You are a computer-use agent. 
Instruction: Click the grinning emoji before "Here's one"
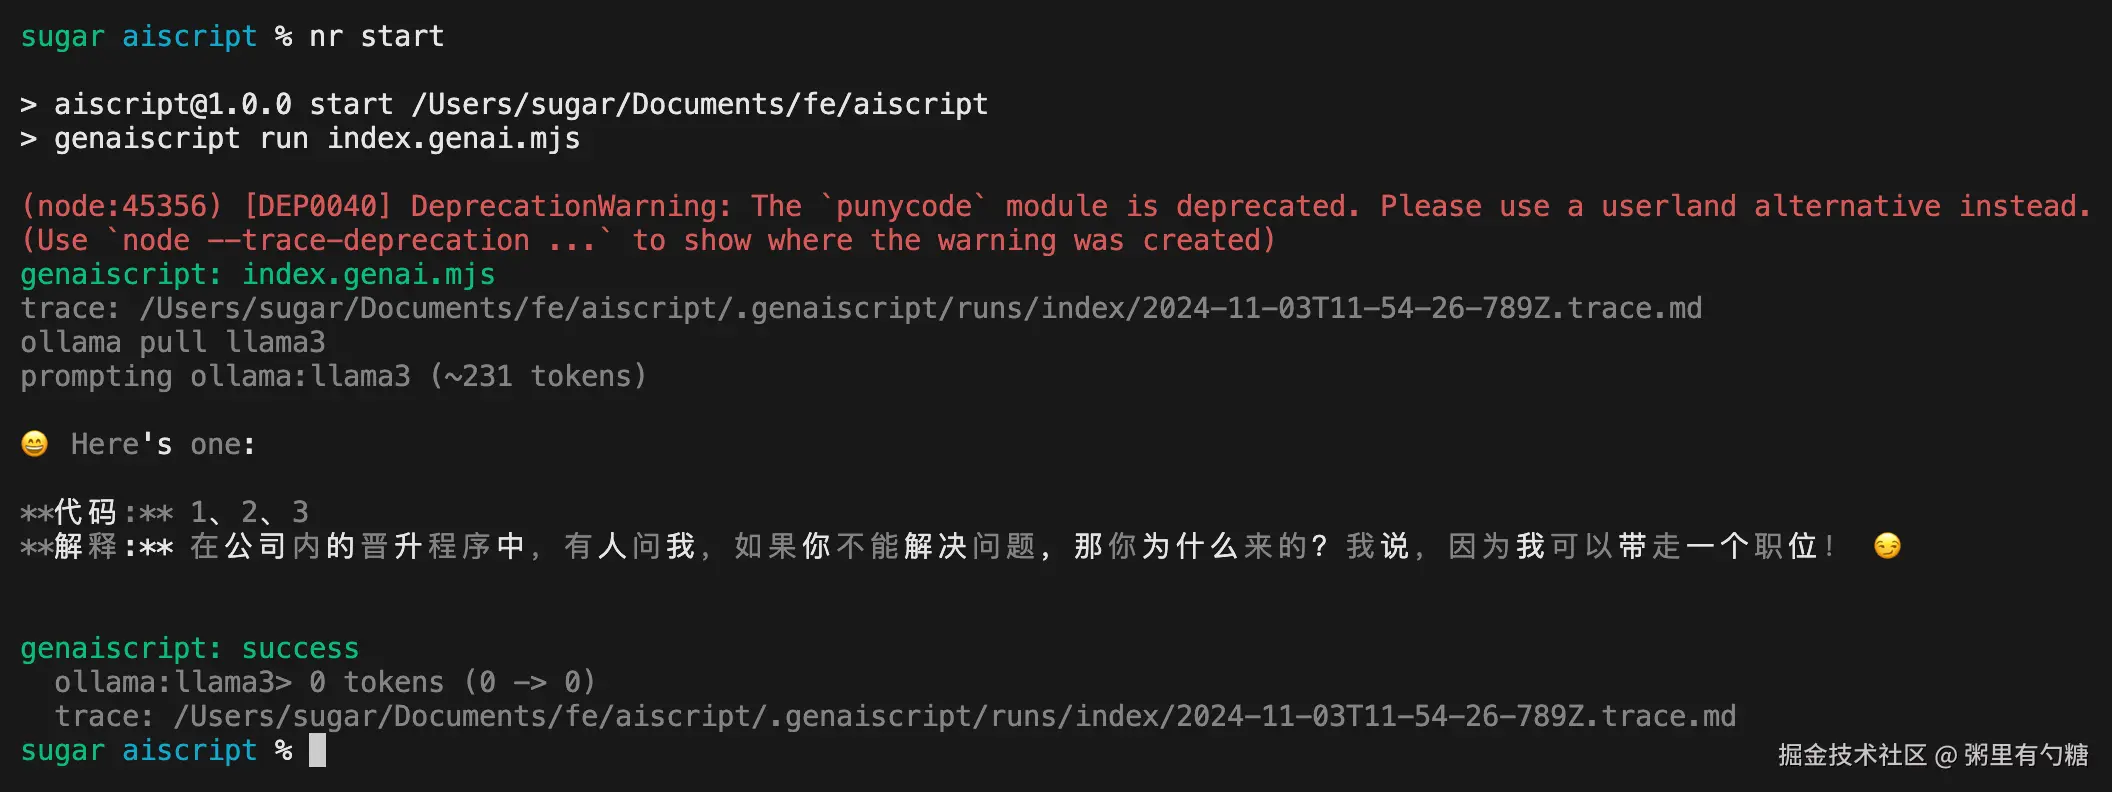pyautogui.click(x=34, y=444)
